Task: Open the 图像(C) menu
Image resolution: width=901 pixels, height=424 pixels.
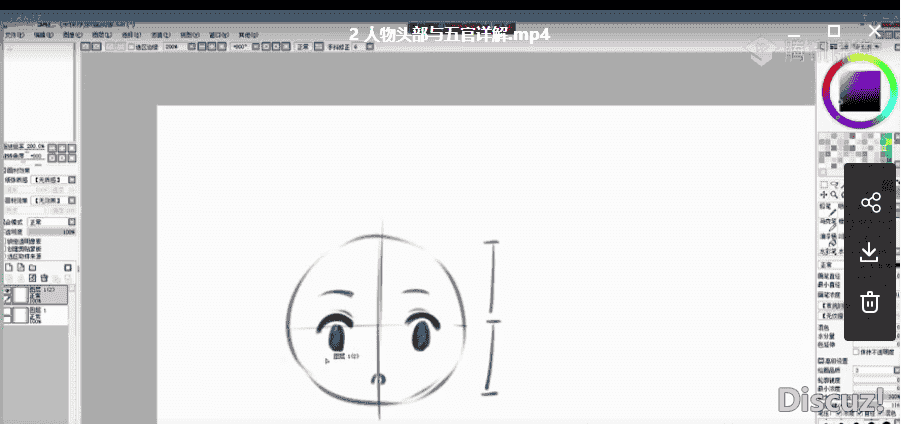Action: click(x=72, y=34)
